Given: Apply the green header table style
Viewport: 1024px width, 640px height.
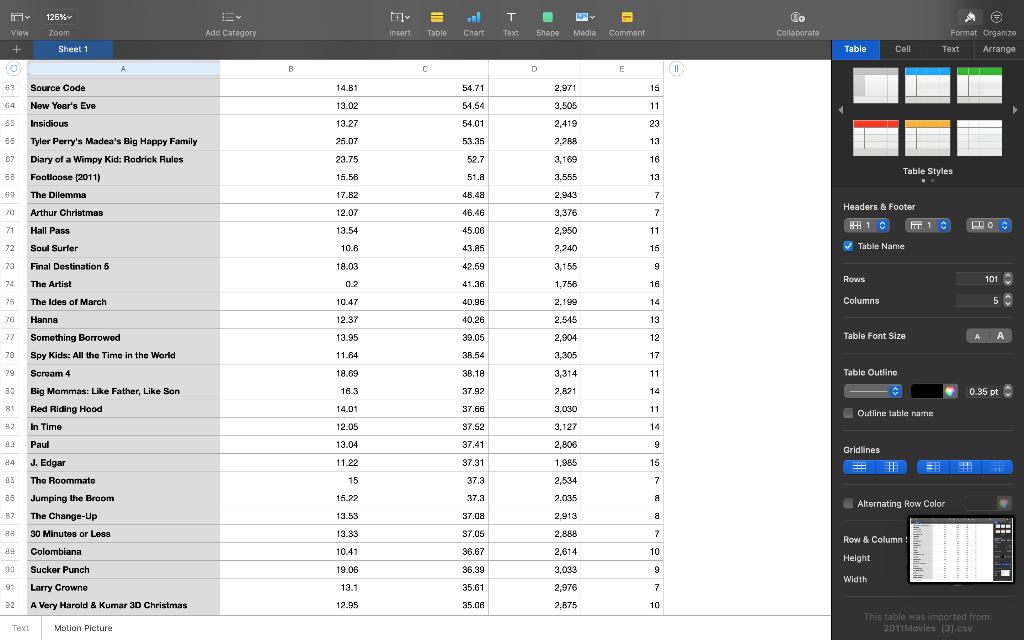Looking at the screenshot, I should 979,86.
